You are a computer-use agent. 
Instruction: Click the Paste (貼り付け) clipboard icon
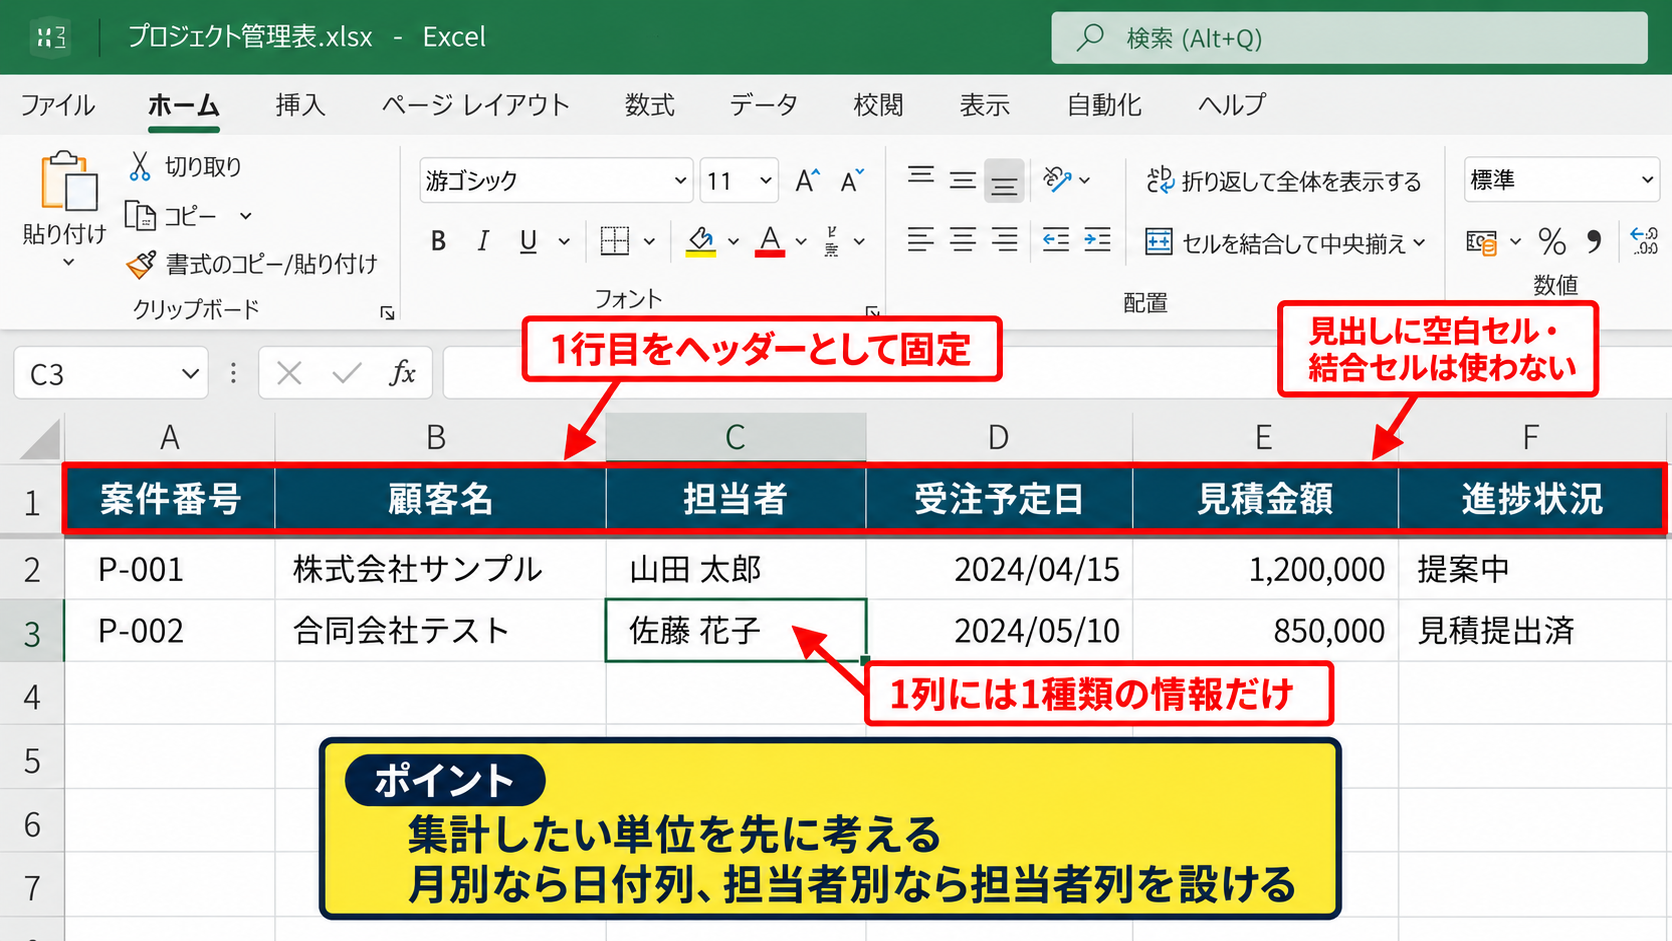pyautogui.click(x=67, y=183)
